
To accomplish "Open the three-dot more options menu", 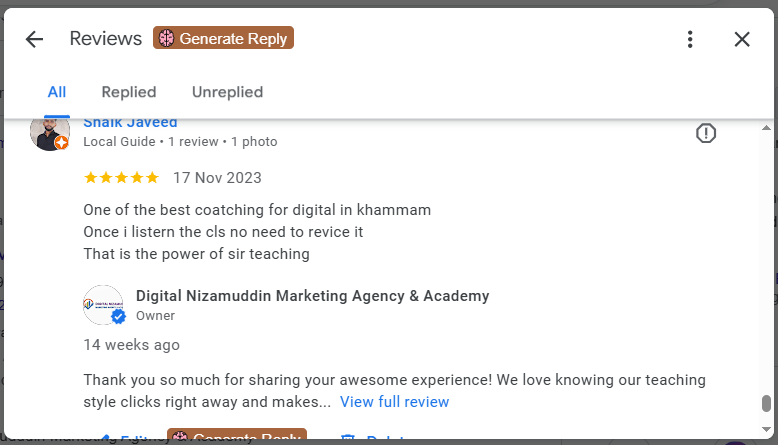I will [x=690, y=39].
